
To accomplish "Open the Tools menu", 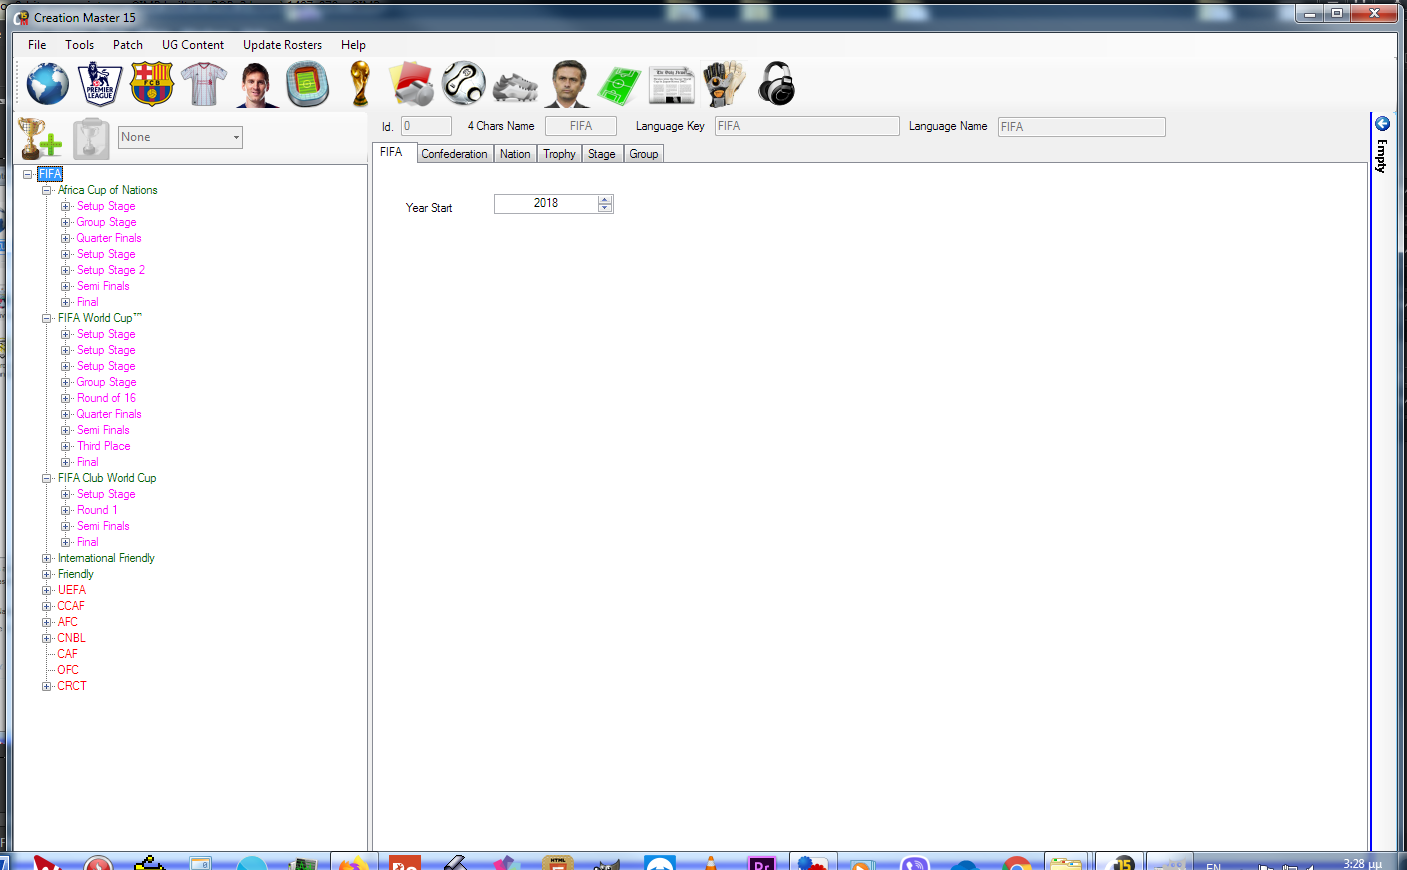I will point(80,45).
